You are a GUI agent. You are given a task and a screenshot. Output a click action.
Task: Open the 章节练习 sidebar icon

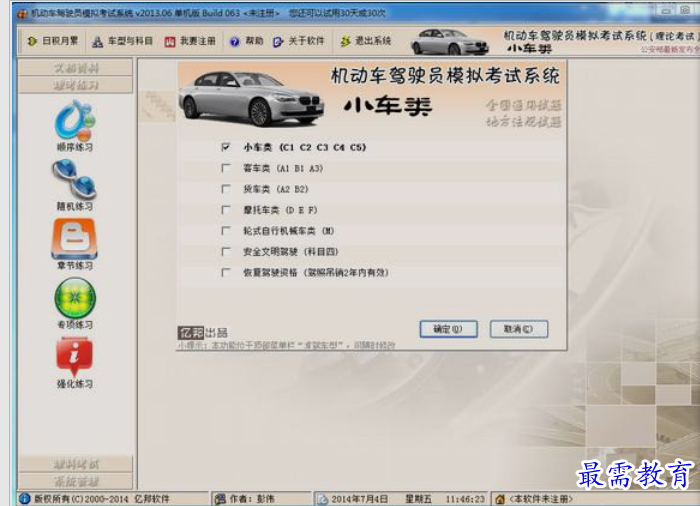pyautogui.click(x=75, y=244)
